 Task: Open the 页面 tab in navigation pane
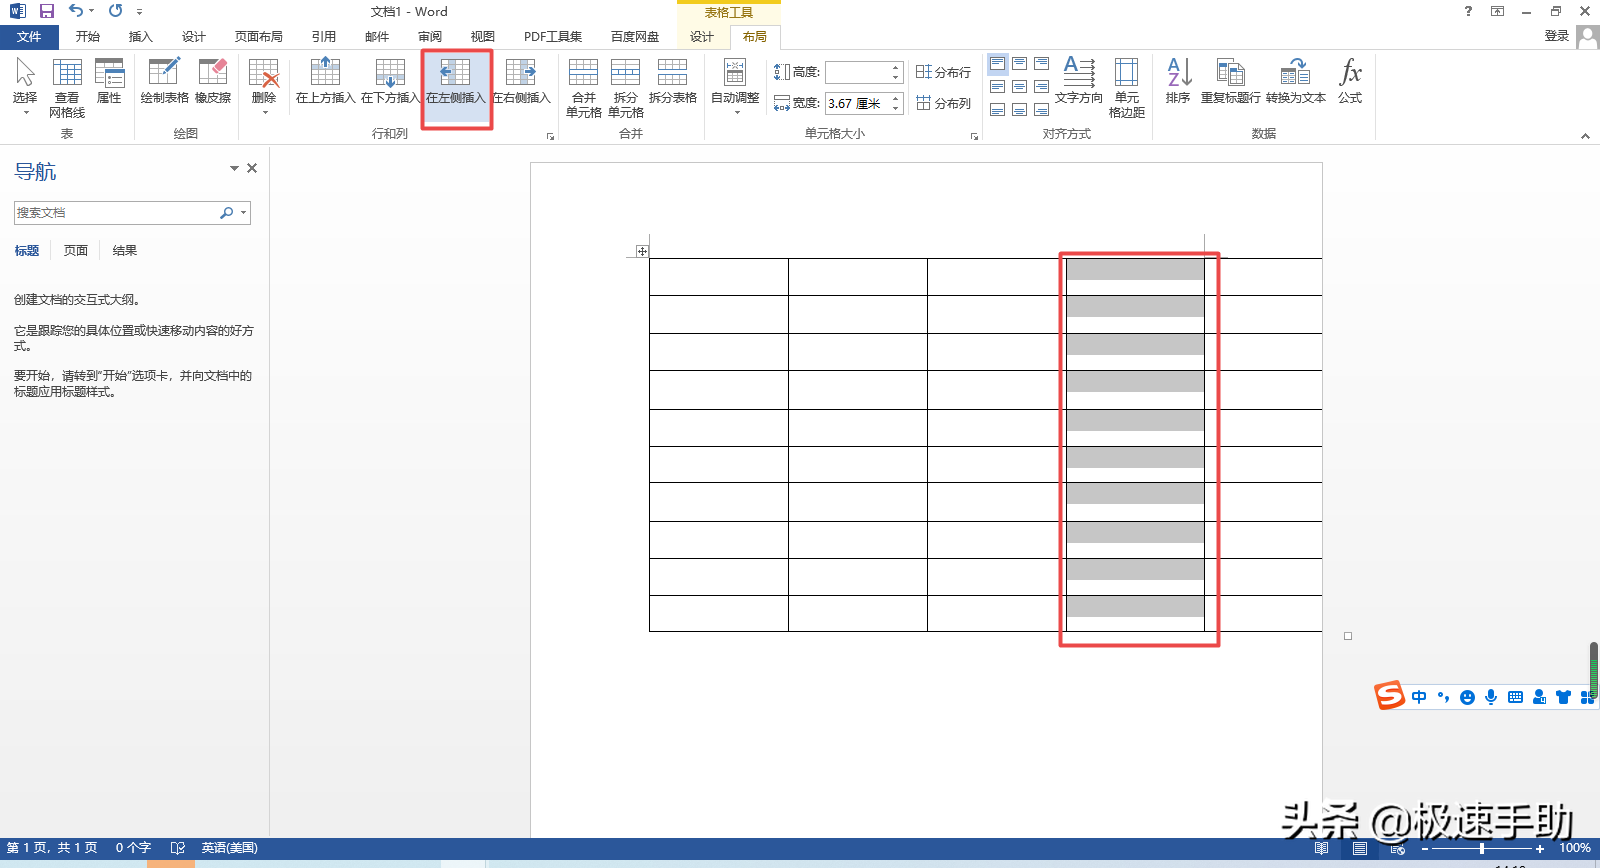[x=76, y=251]
